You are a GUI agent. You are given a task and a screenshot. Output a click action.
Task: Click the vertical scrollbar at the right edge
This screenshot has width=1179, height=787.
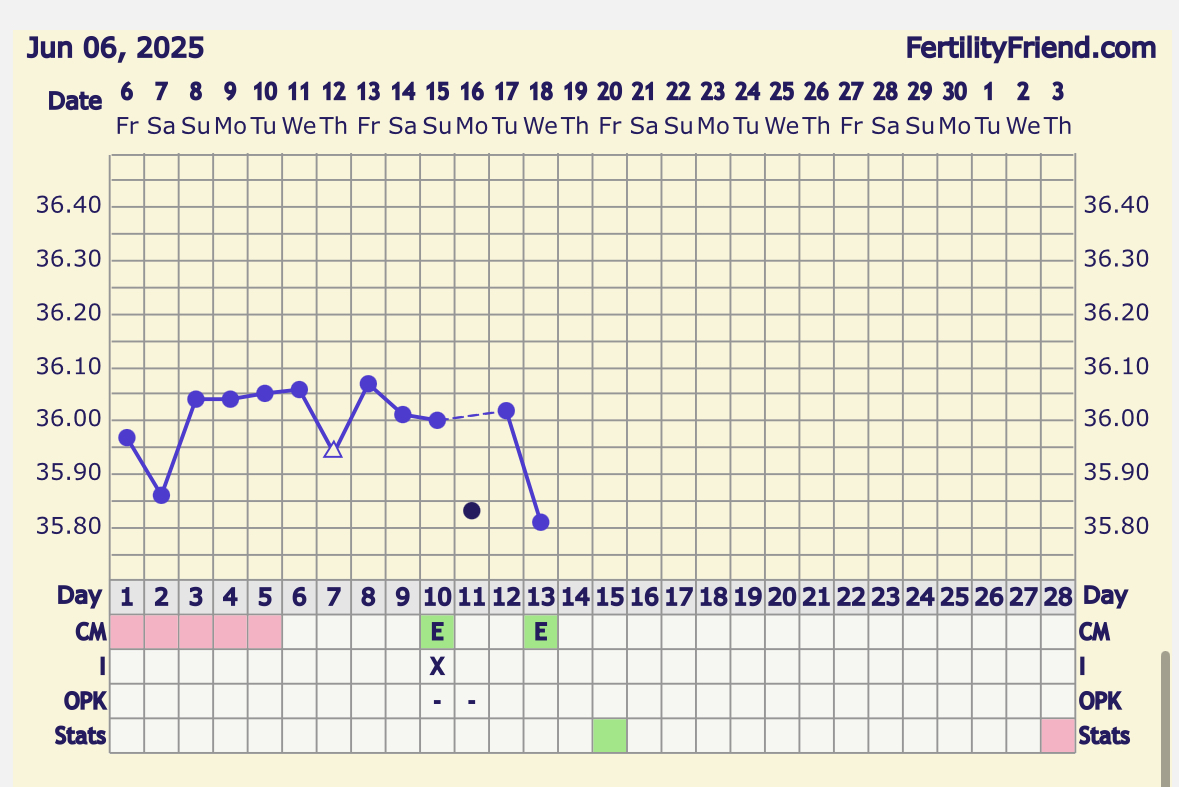tap(1164, 720)
